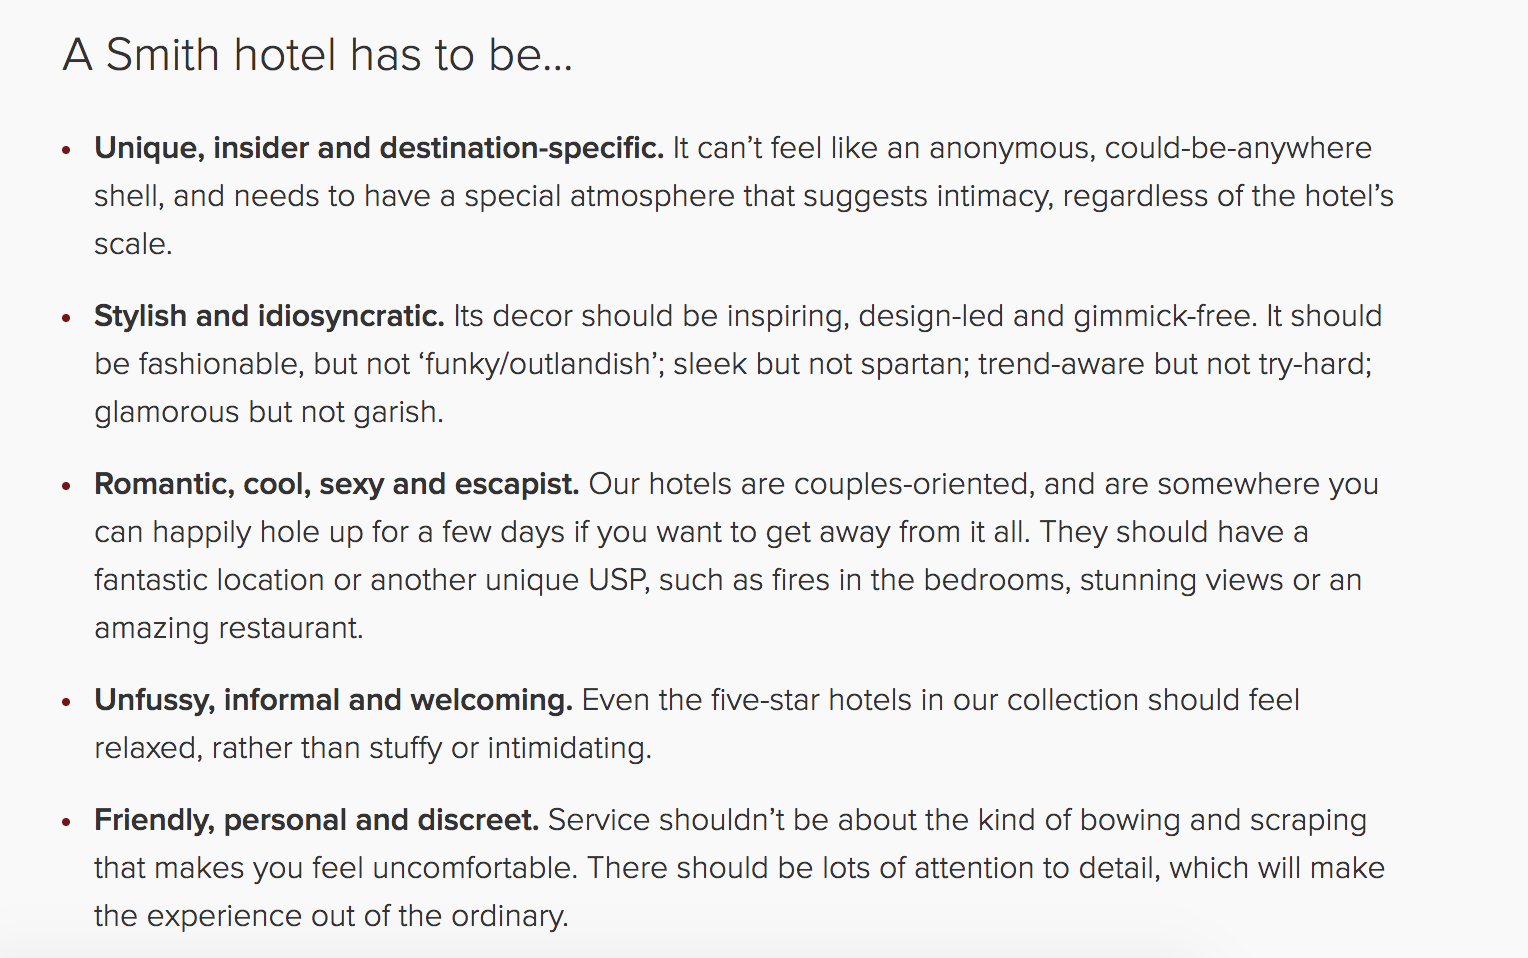This screenshot has height=958, width=1528.
Task: Click the bold text 'Unique, insider and destination-specific.'
Action: [x=379, y=148]
